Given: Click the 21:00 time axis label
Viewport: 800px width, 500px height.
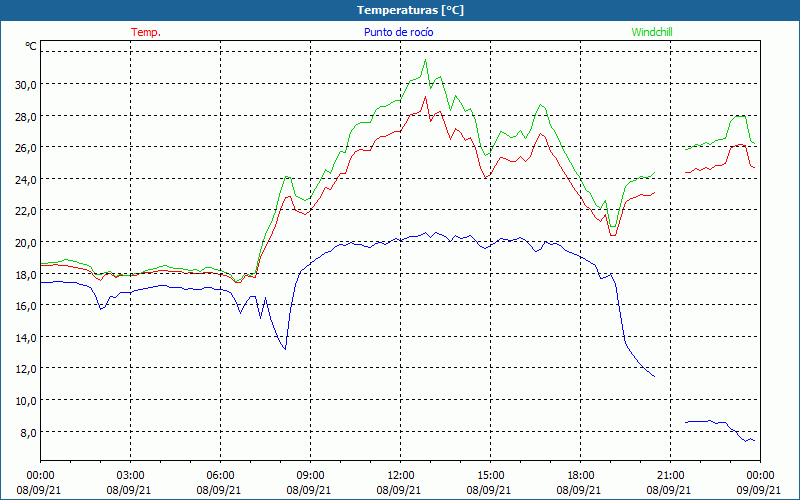Looking at the screenshot, I should click(670, 476).
